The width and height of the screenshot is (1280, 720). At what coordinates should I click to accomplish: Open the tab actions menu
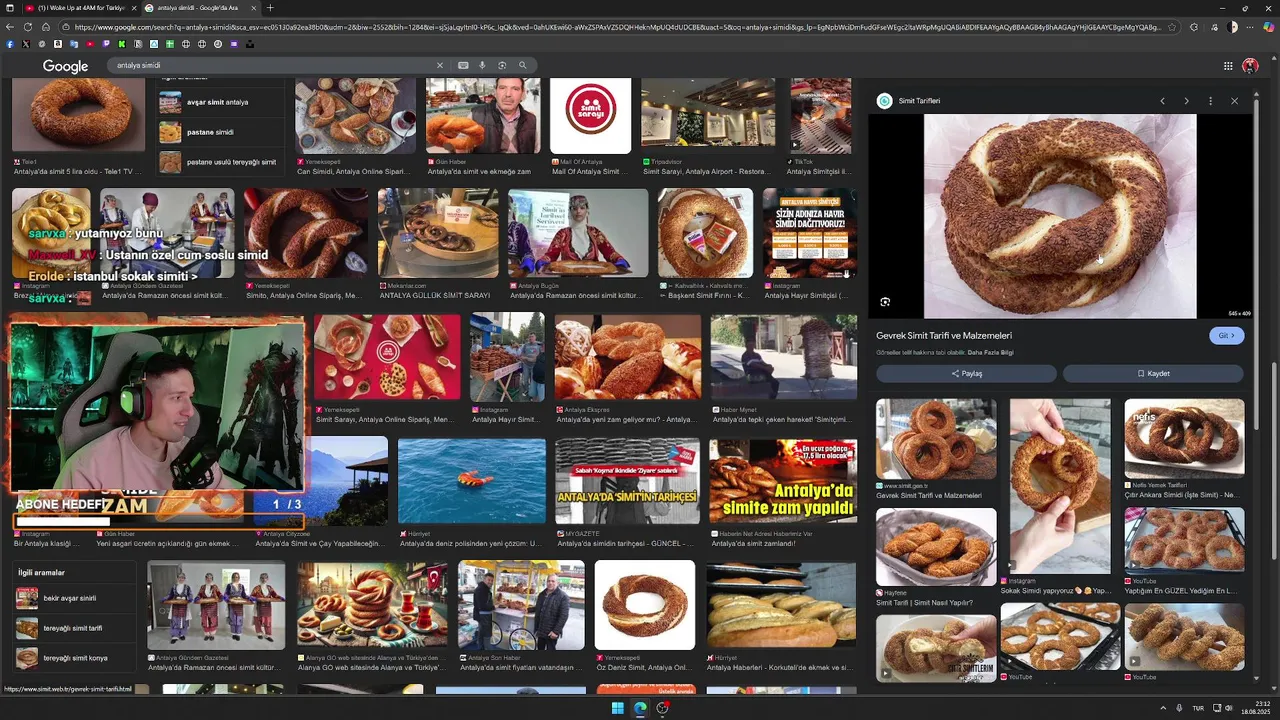tap(11, 8)
